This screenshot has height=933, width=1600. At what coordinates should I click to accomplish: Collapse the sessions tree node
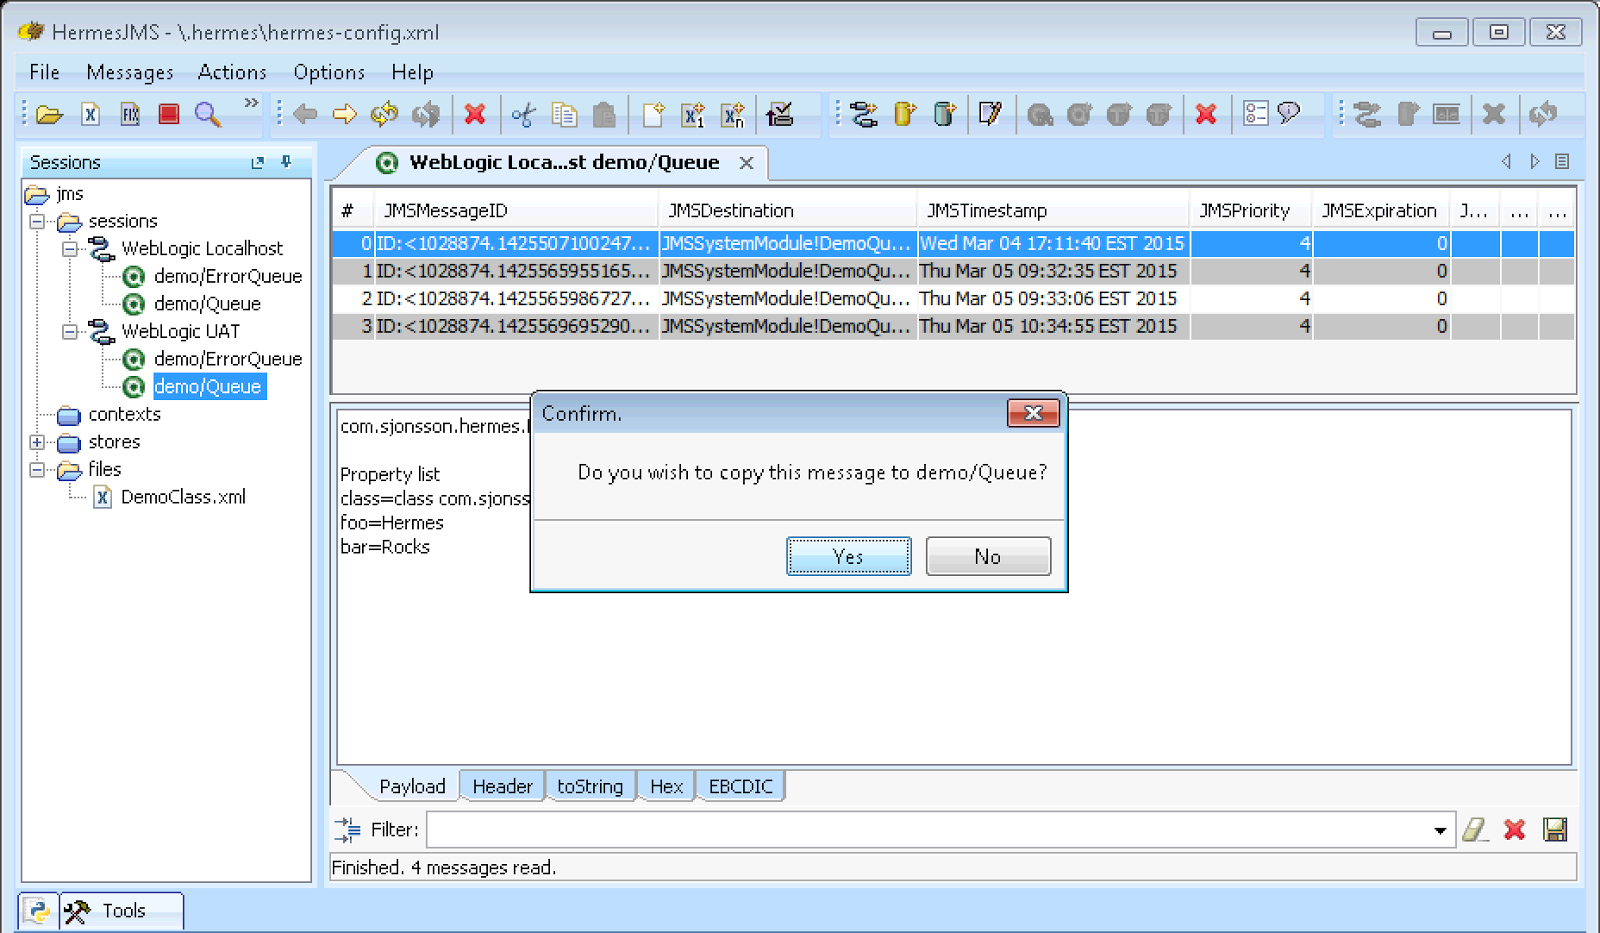[37, 221]
